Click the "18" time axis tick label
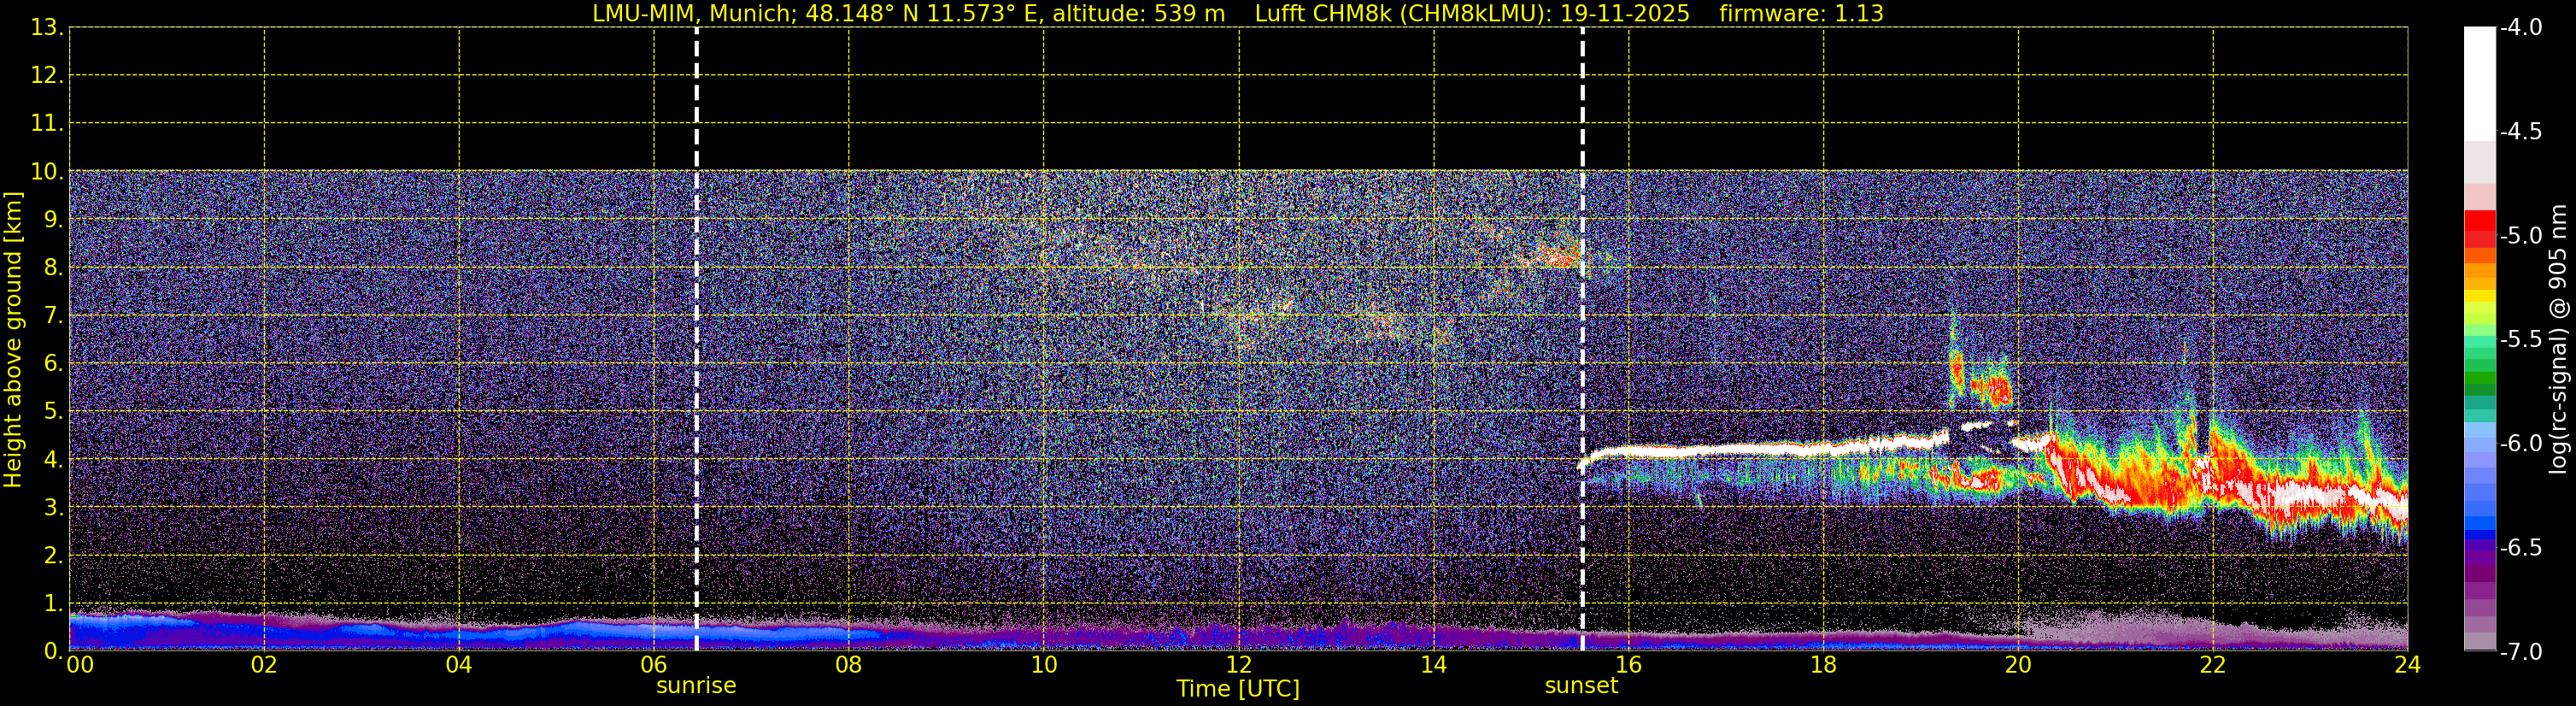 pos(1823,665)
